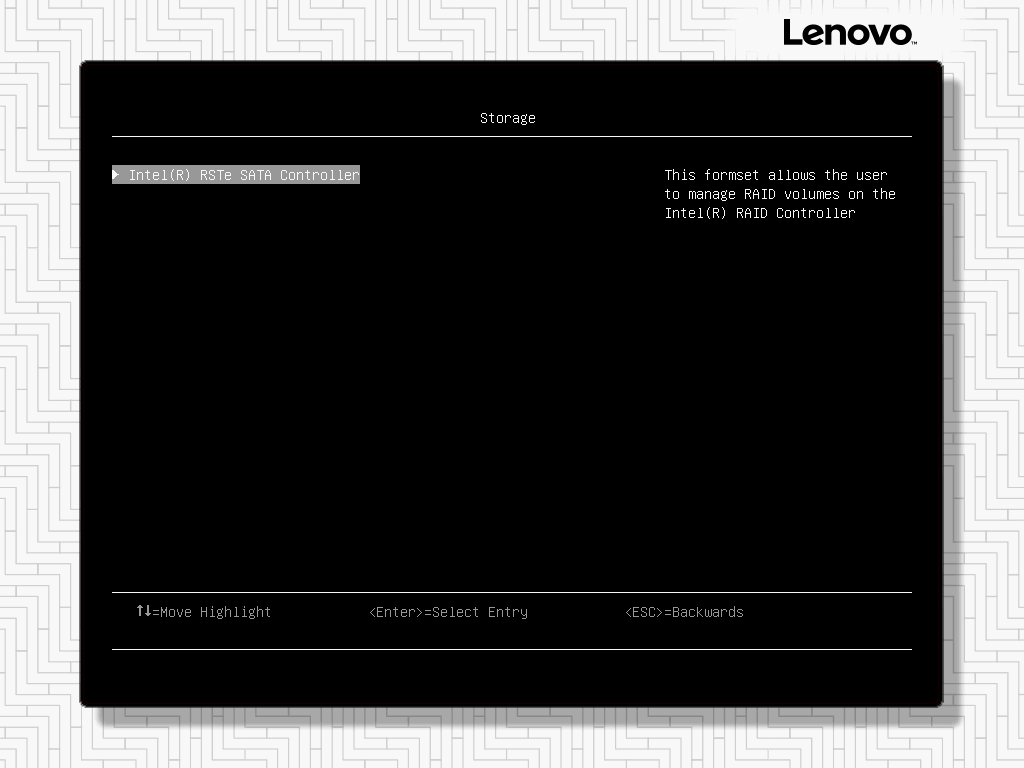This screenshot has height=768, width=1024.
Task: Click the divider line below Storage title
Action: pyautogui.click(x=511, y=136)
